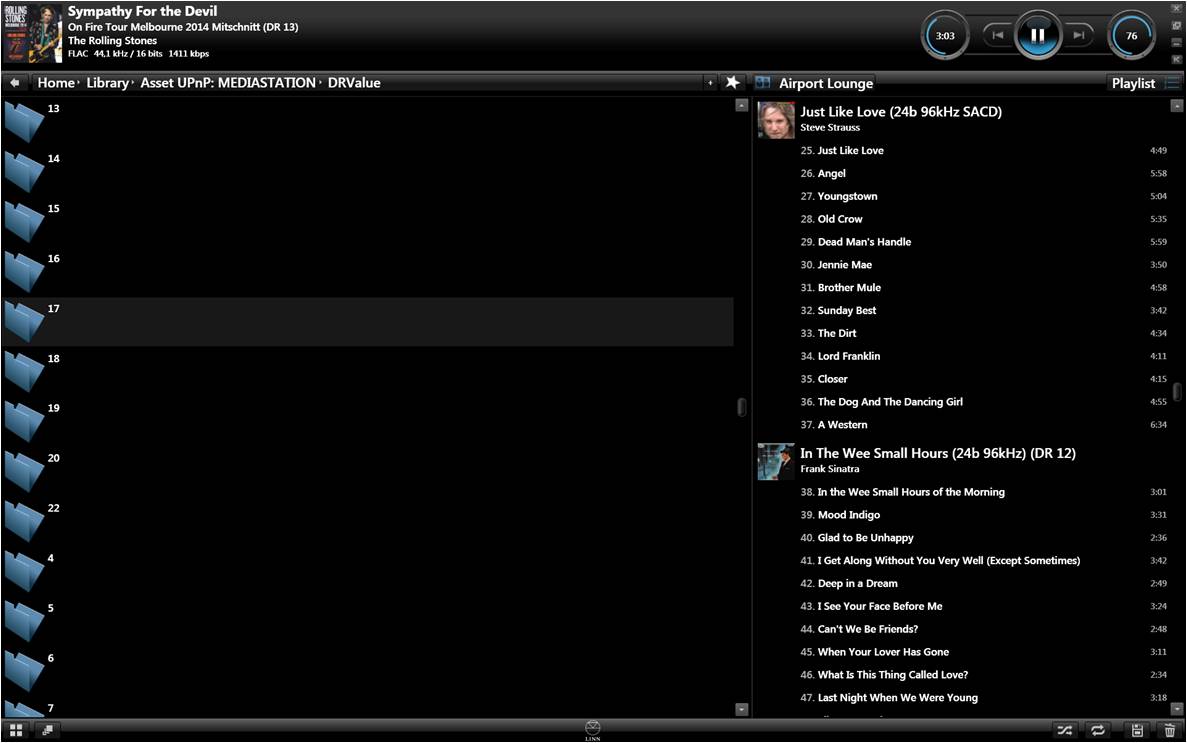Go back to the previous track
Viewport: 1187px width, 743px height.
pyautogui.click(x=997, y=36)
